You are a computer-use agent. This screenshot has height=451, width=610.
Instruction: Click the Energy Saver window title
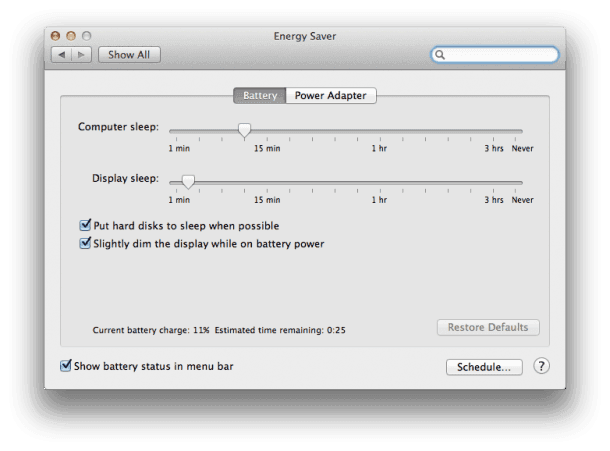point(305,37)
